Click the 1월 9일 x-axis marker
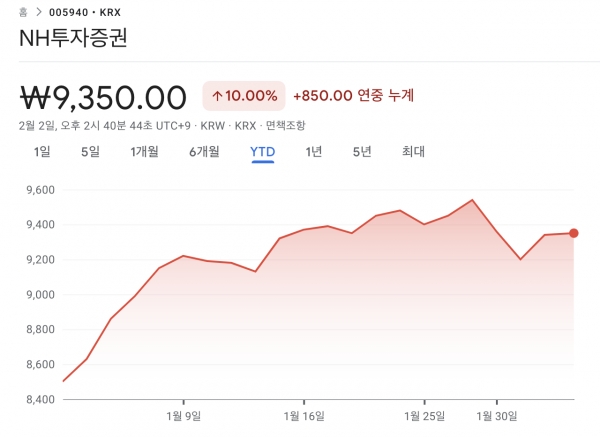Screen dimensions: 600x437 [x=183, y=416]
